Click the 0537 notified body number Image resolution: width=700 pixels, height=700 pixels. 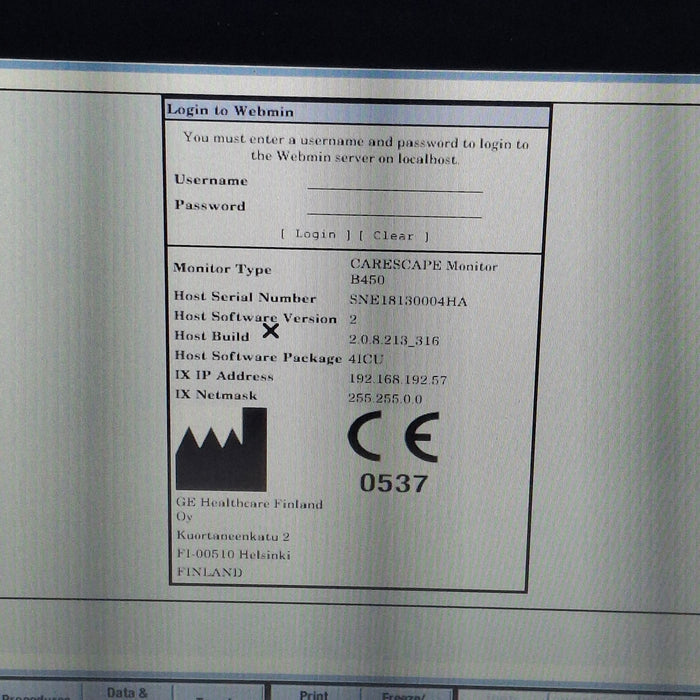[x=394, y=483]
